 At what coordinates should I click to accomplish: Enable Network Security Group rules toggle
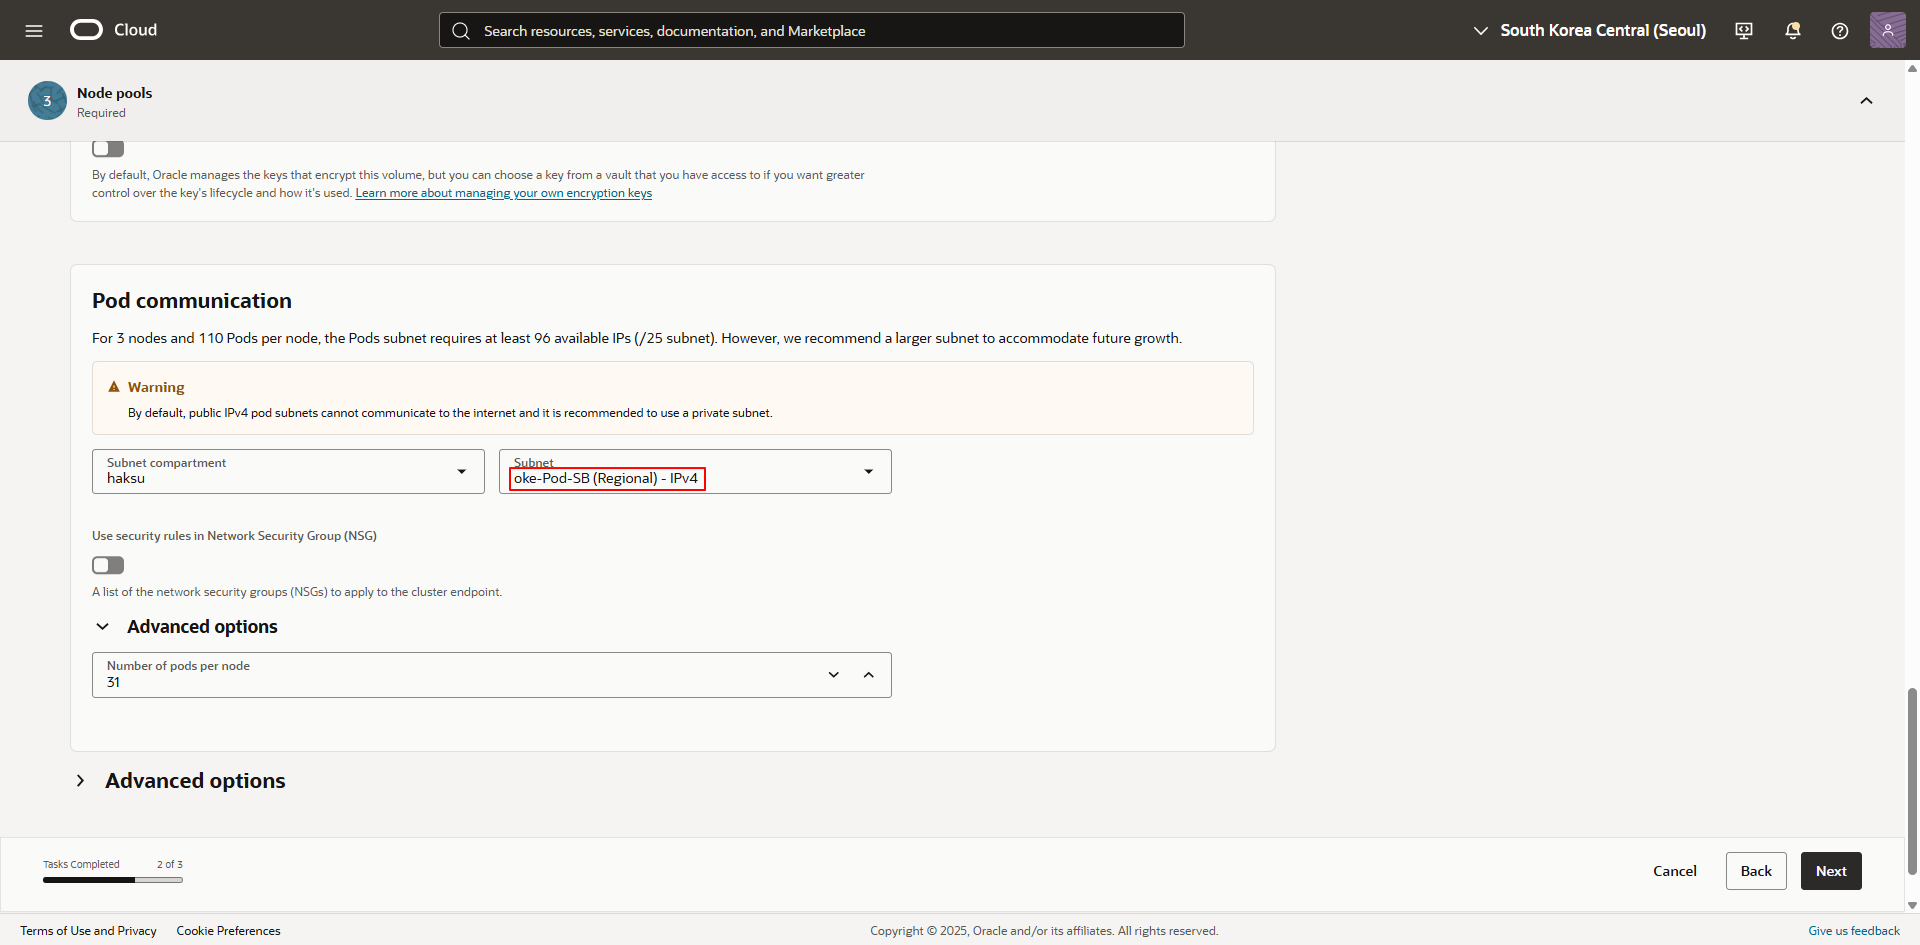108,565
